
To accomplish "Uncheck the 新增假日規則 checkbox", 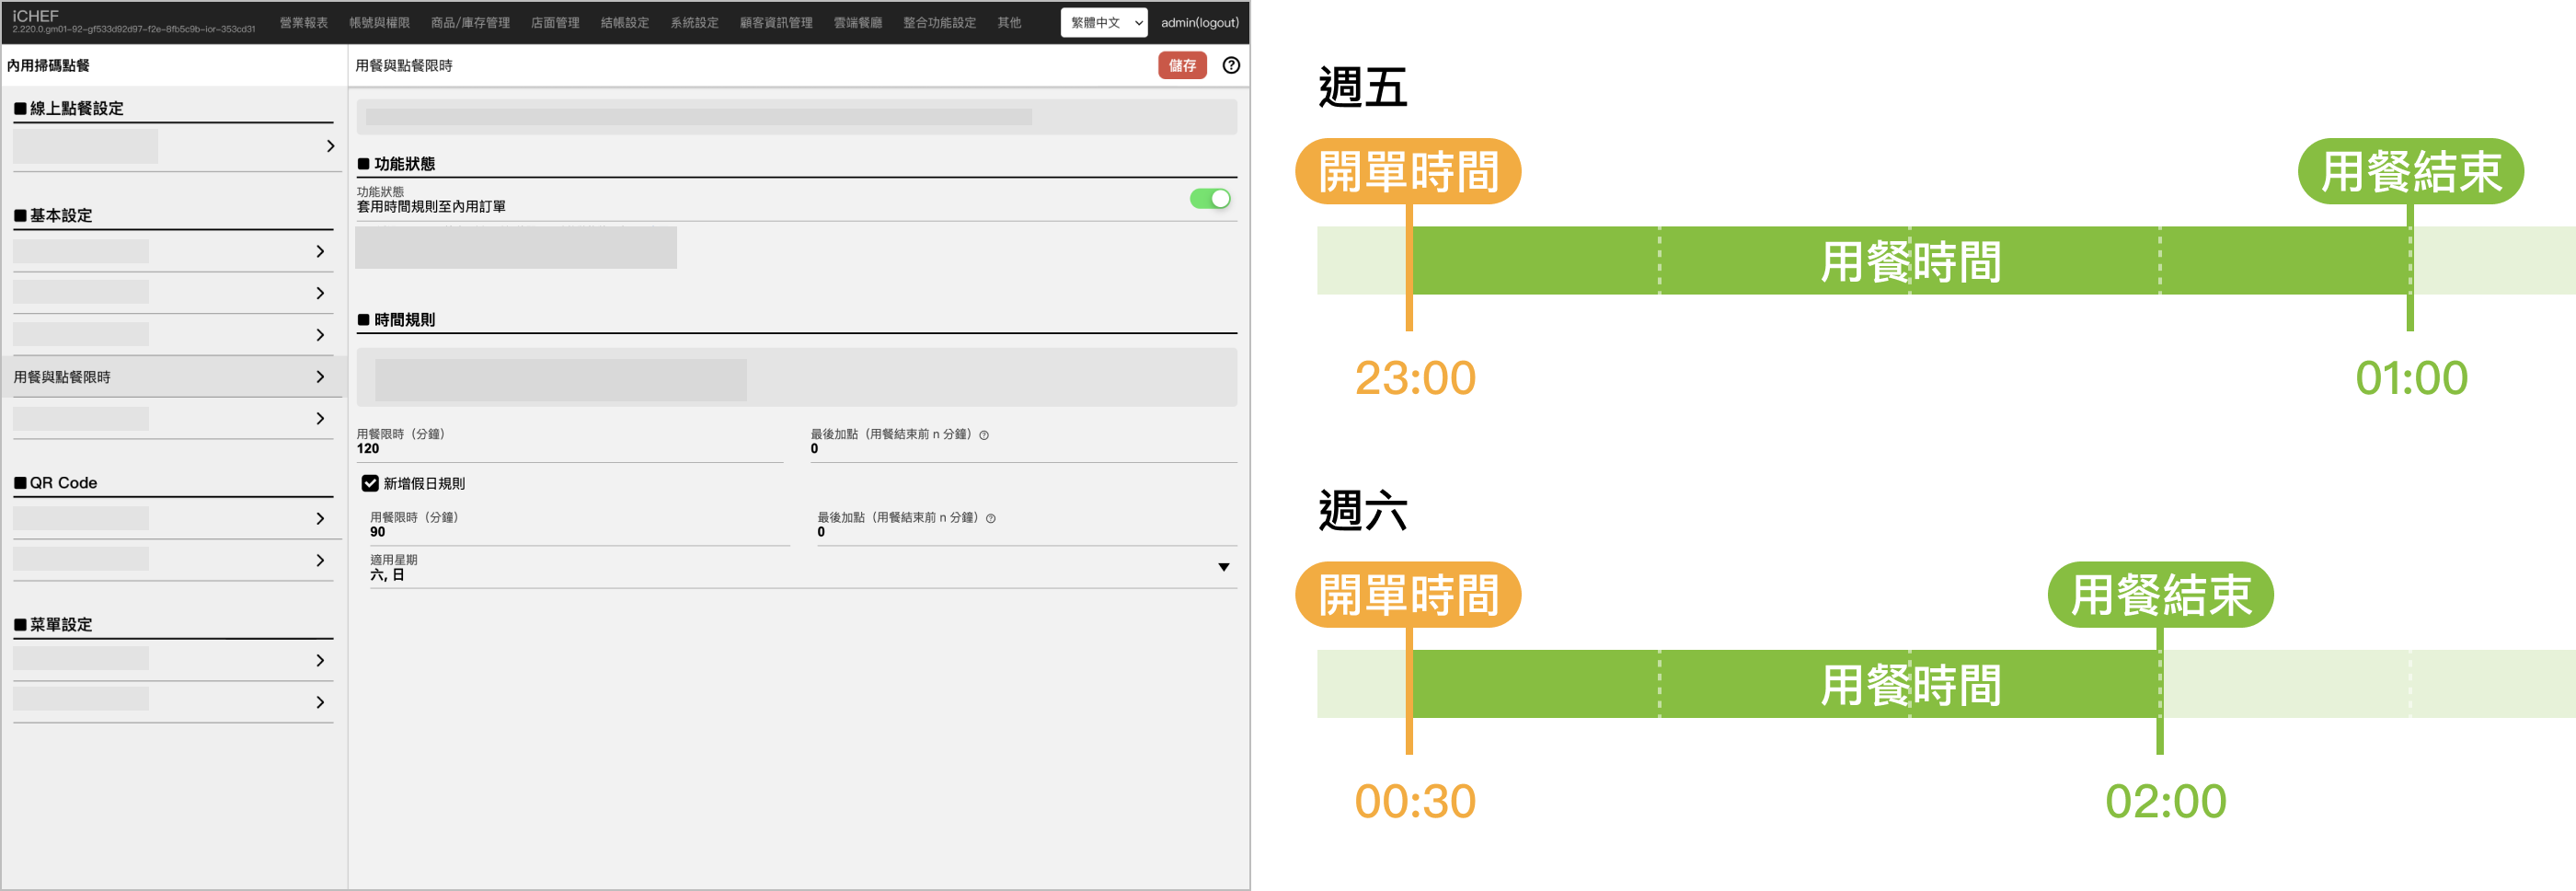I will tap(370, 483).
